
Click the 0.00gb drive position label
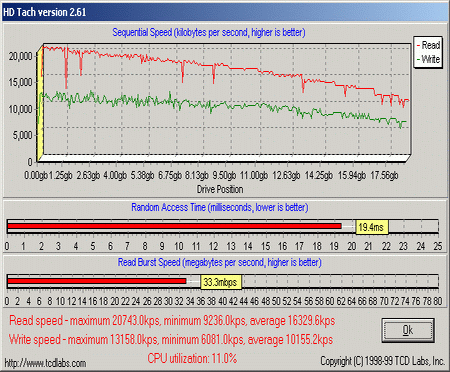click(36, 175)
